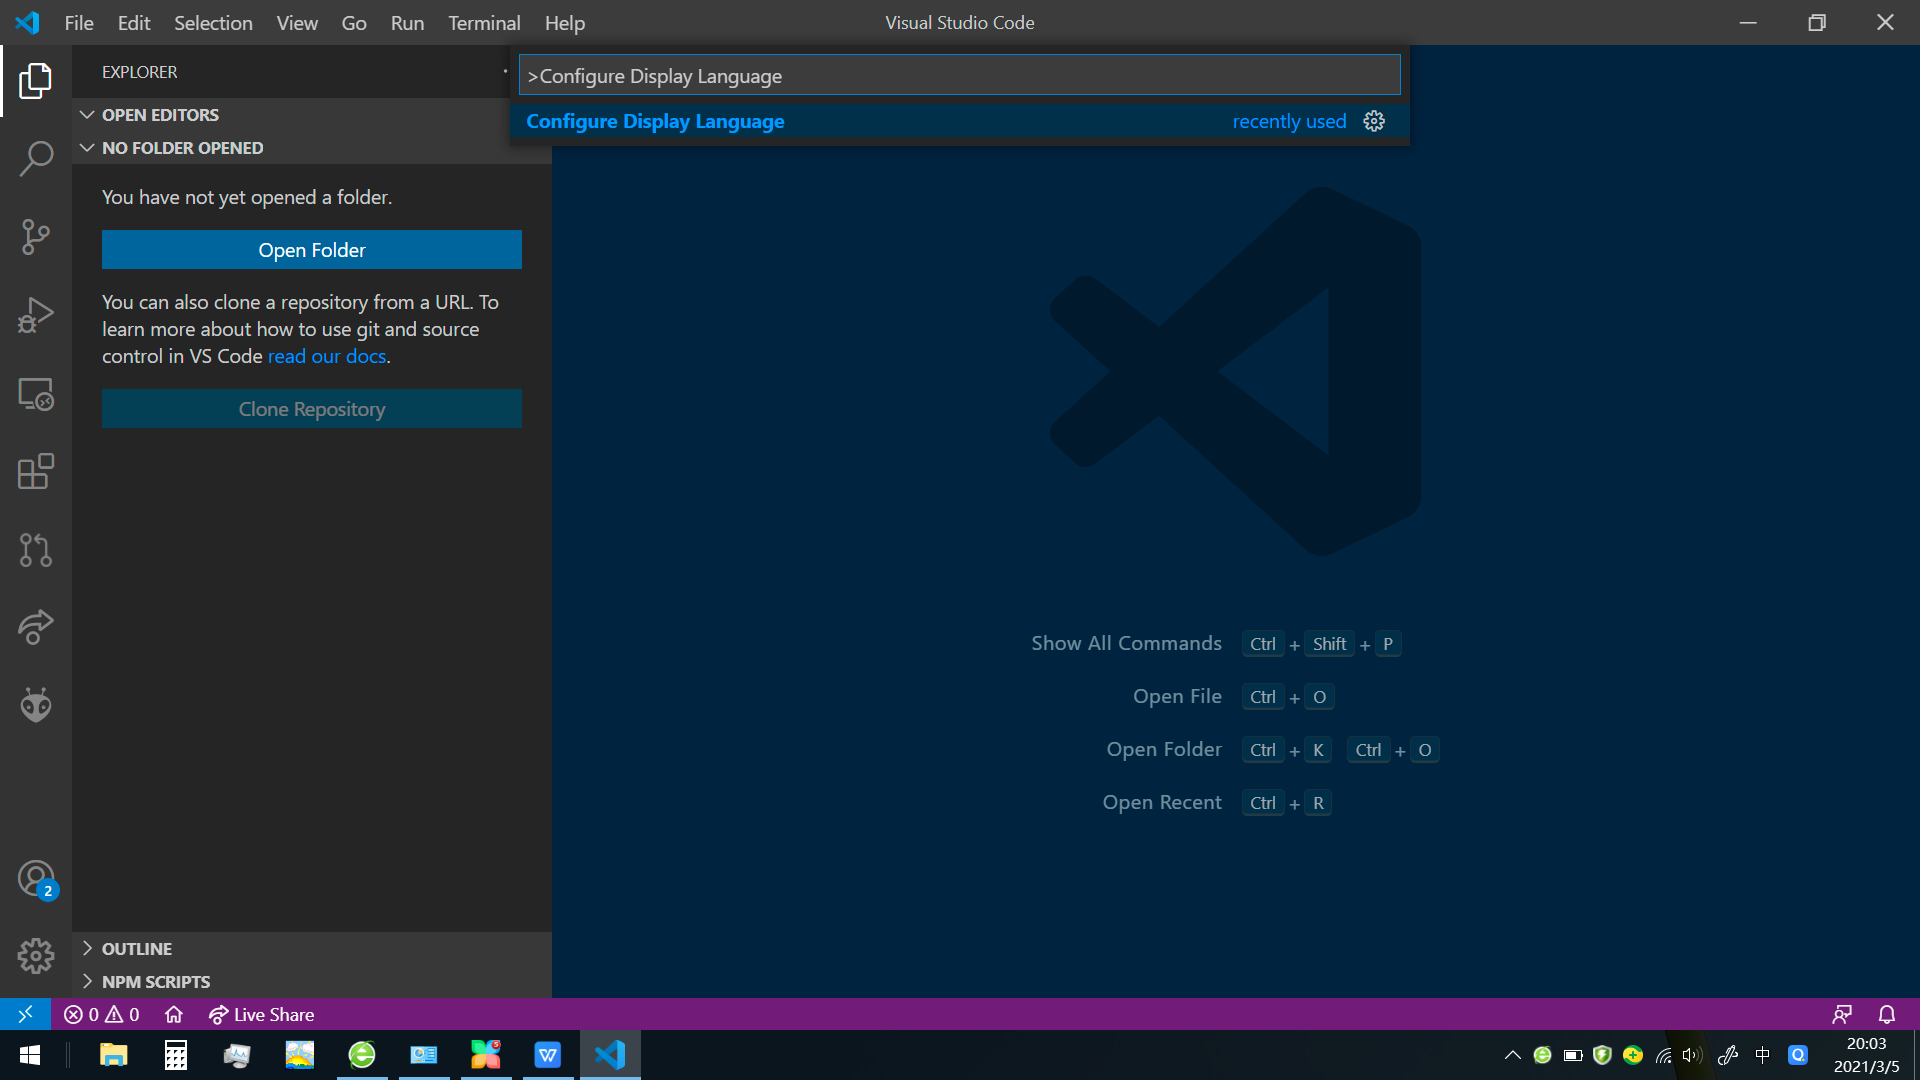This screenshot has width=1920, height=1080.
Task: Click remote window indicator in status bar
Action: (x=25, y=1014)
